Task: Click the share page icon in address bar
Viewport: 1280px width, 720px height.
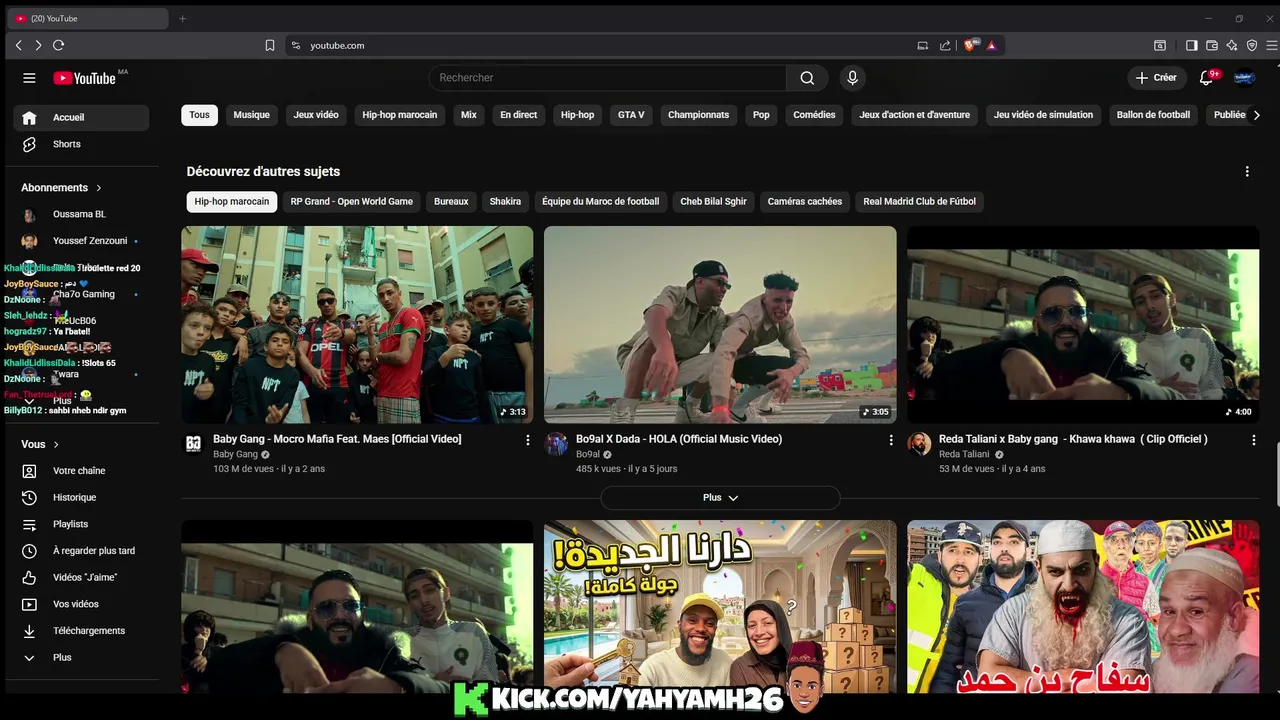Action: pos(945,45)
